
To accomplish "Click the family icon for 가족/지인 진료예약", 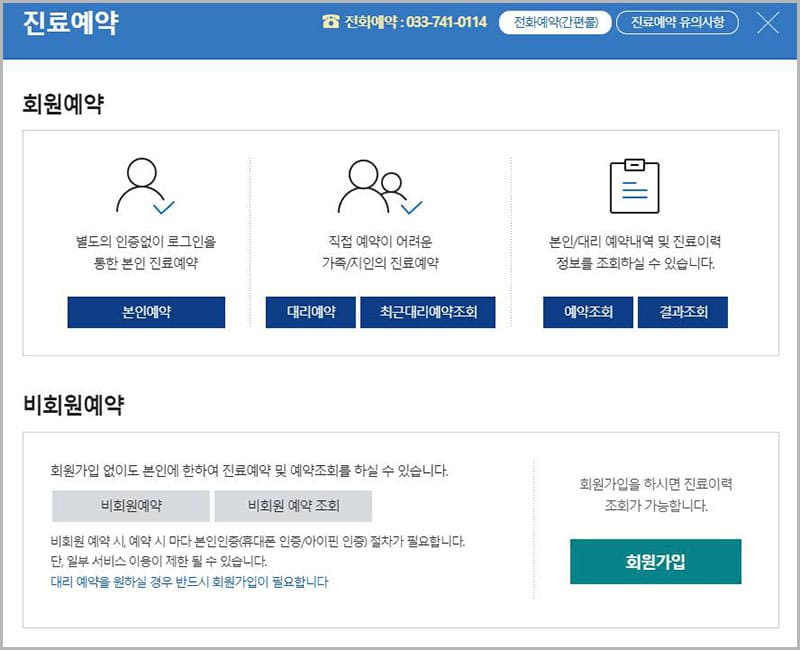I will [379, 187].
